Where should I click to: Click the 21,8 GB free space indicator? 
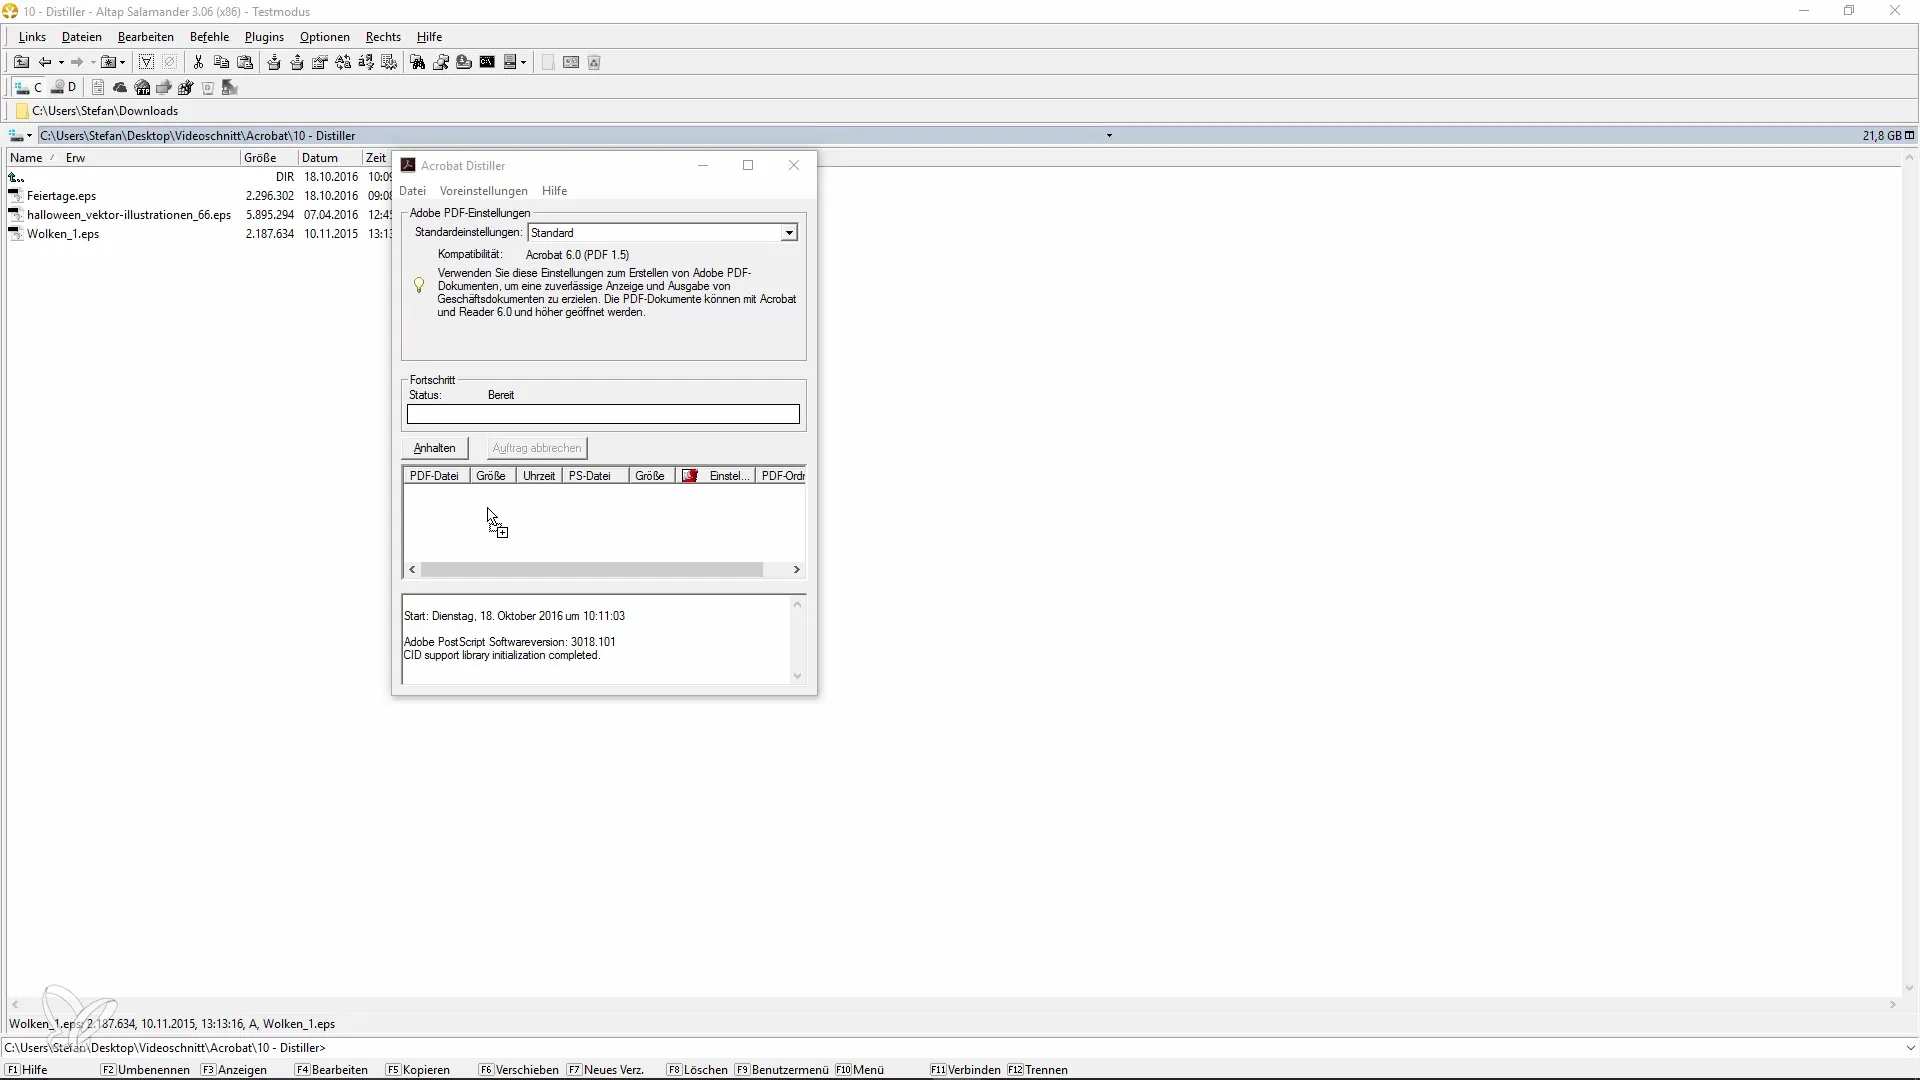pyautogui.click(x=1882, y=135)
